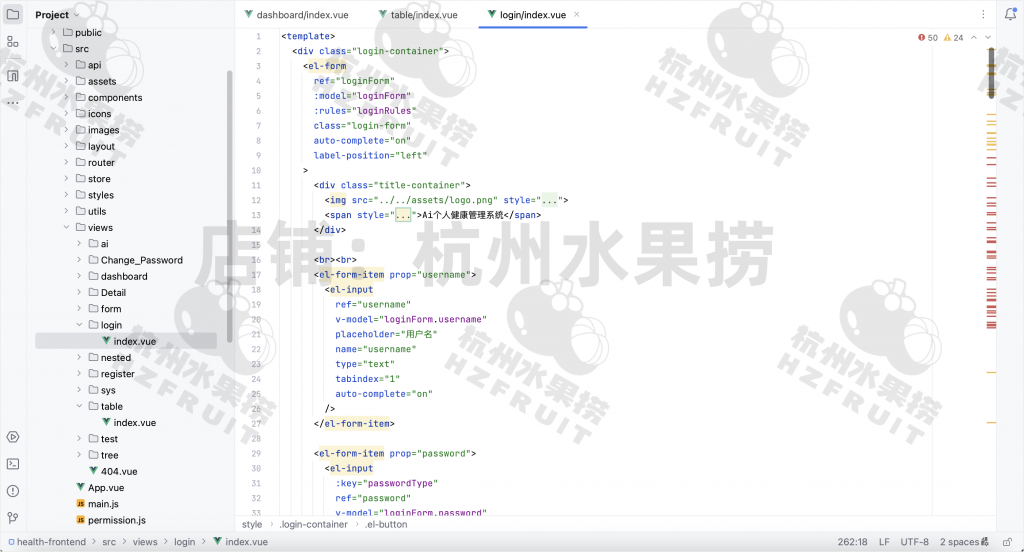Screen dimensions: 1024x552
Task: Click line number 17 in gutter
Action: pos(256,275)
